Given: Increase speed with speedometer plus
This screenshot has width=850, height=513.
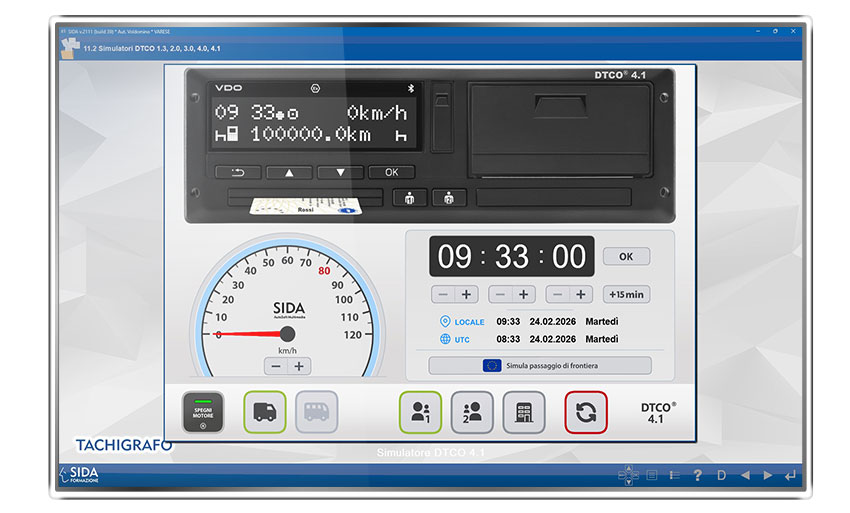Looking at the screenshot, I should (x=299, y=366).
